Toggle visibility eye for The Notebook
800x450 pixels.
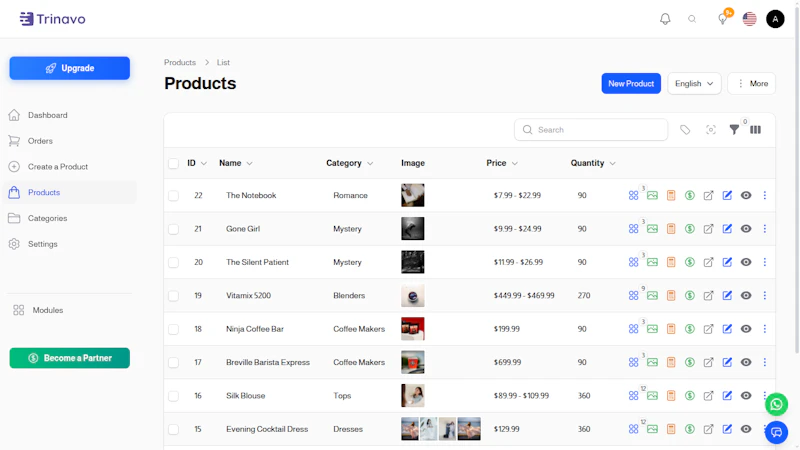[746, 195]
